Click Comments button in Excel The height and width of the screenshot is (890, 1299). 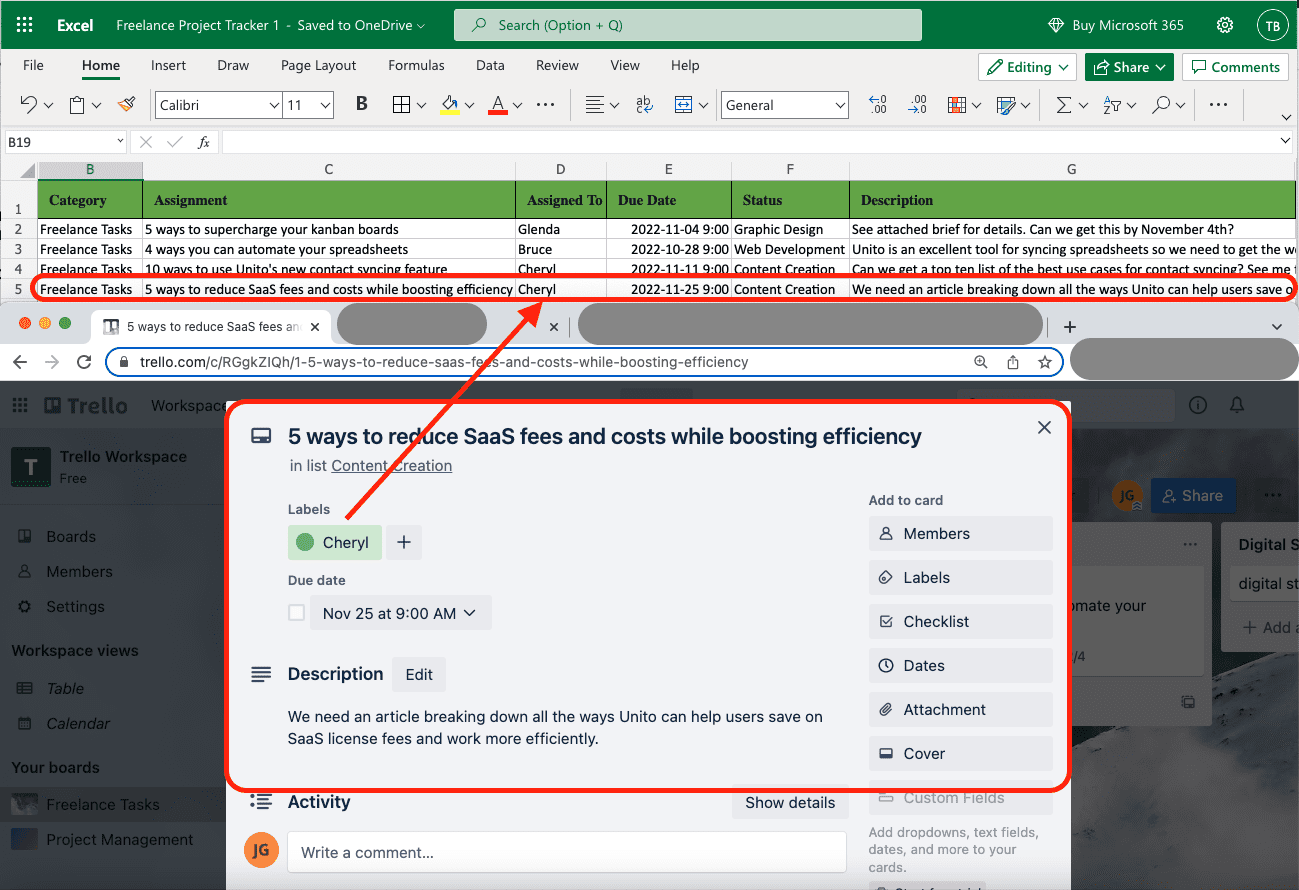(1235, 67)
